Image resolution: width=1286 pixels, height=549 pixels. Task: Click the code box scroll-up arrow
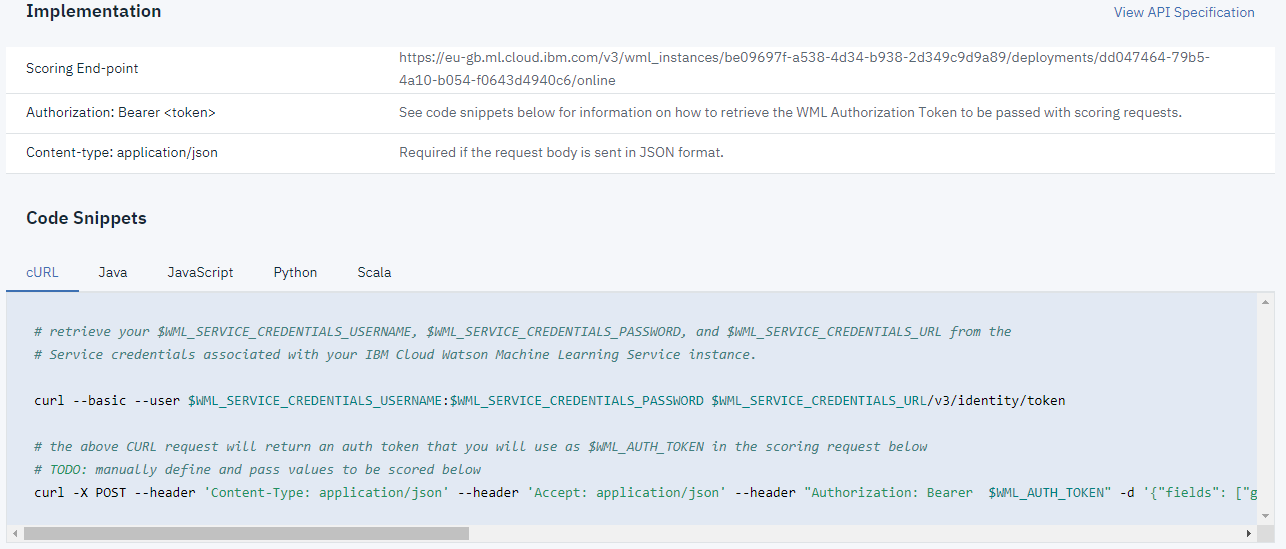click(x=1266, y=302)
